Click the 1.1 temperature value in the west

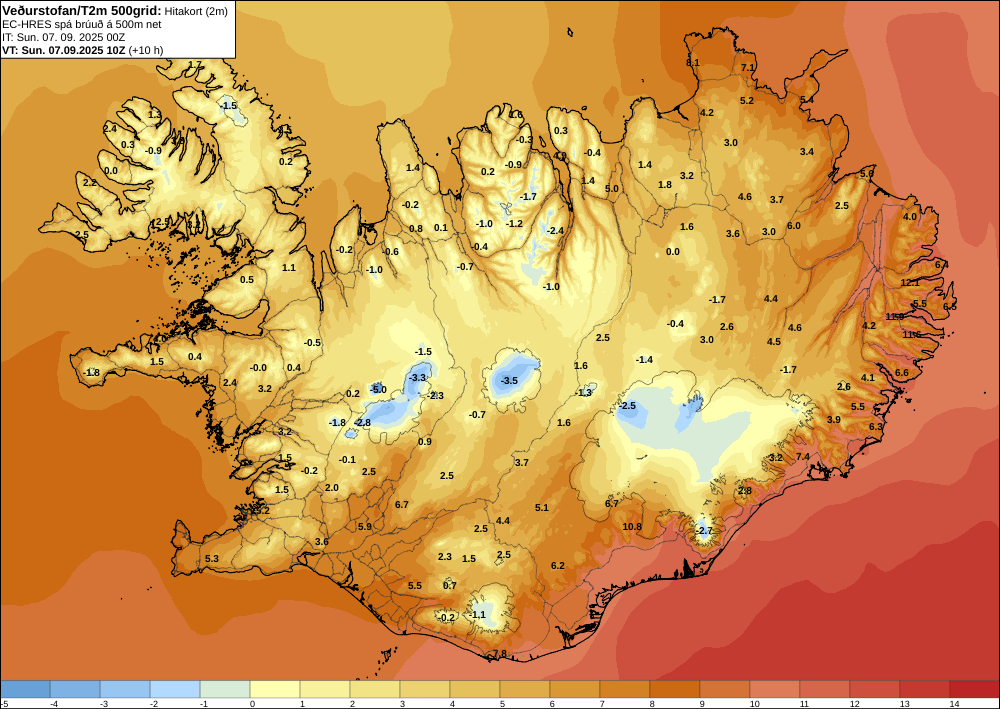pyautogui.click(x=289, y=268)
